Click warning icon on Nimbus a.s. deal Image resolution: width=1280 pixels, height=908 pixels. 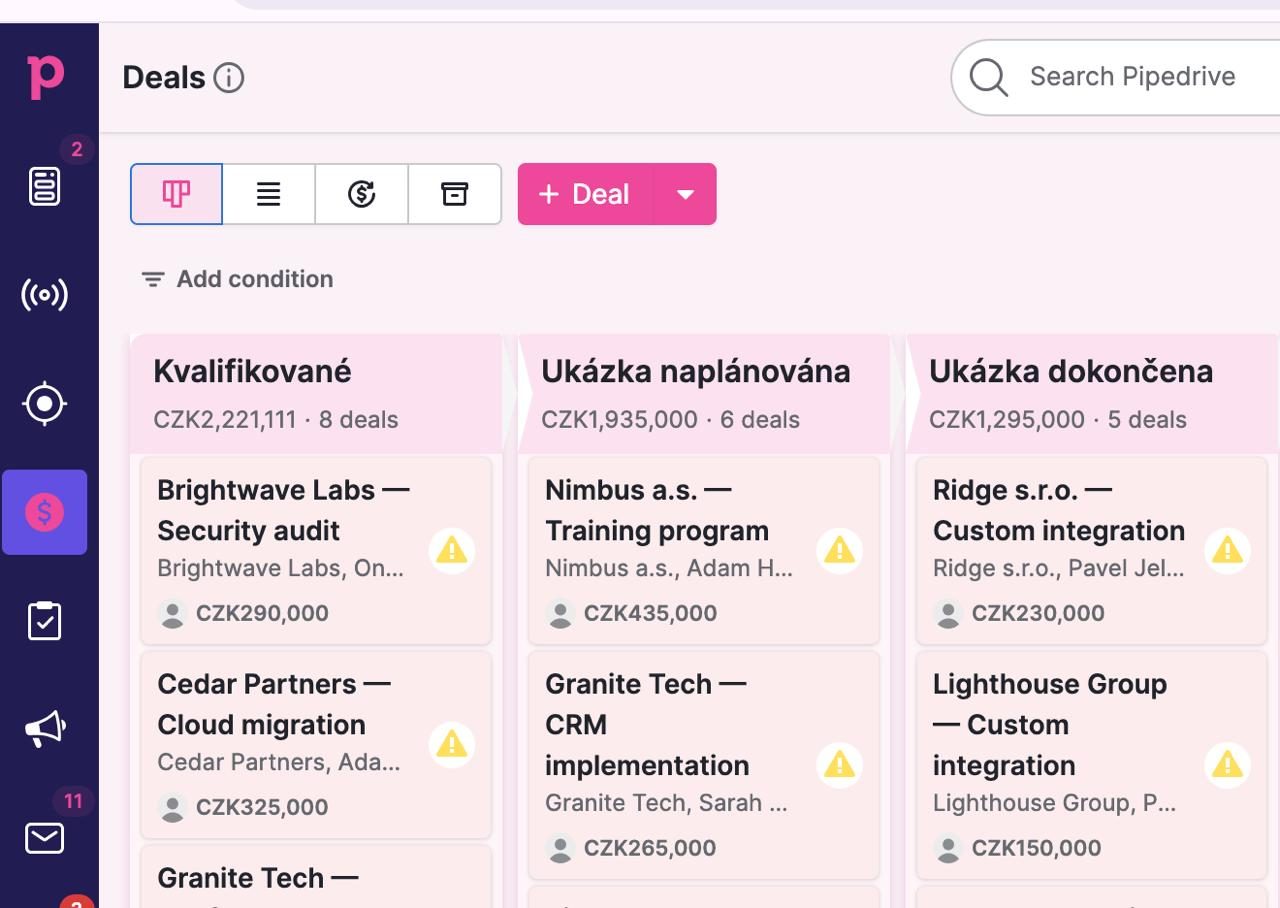click(840, 550)
